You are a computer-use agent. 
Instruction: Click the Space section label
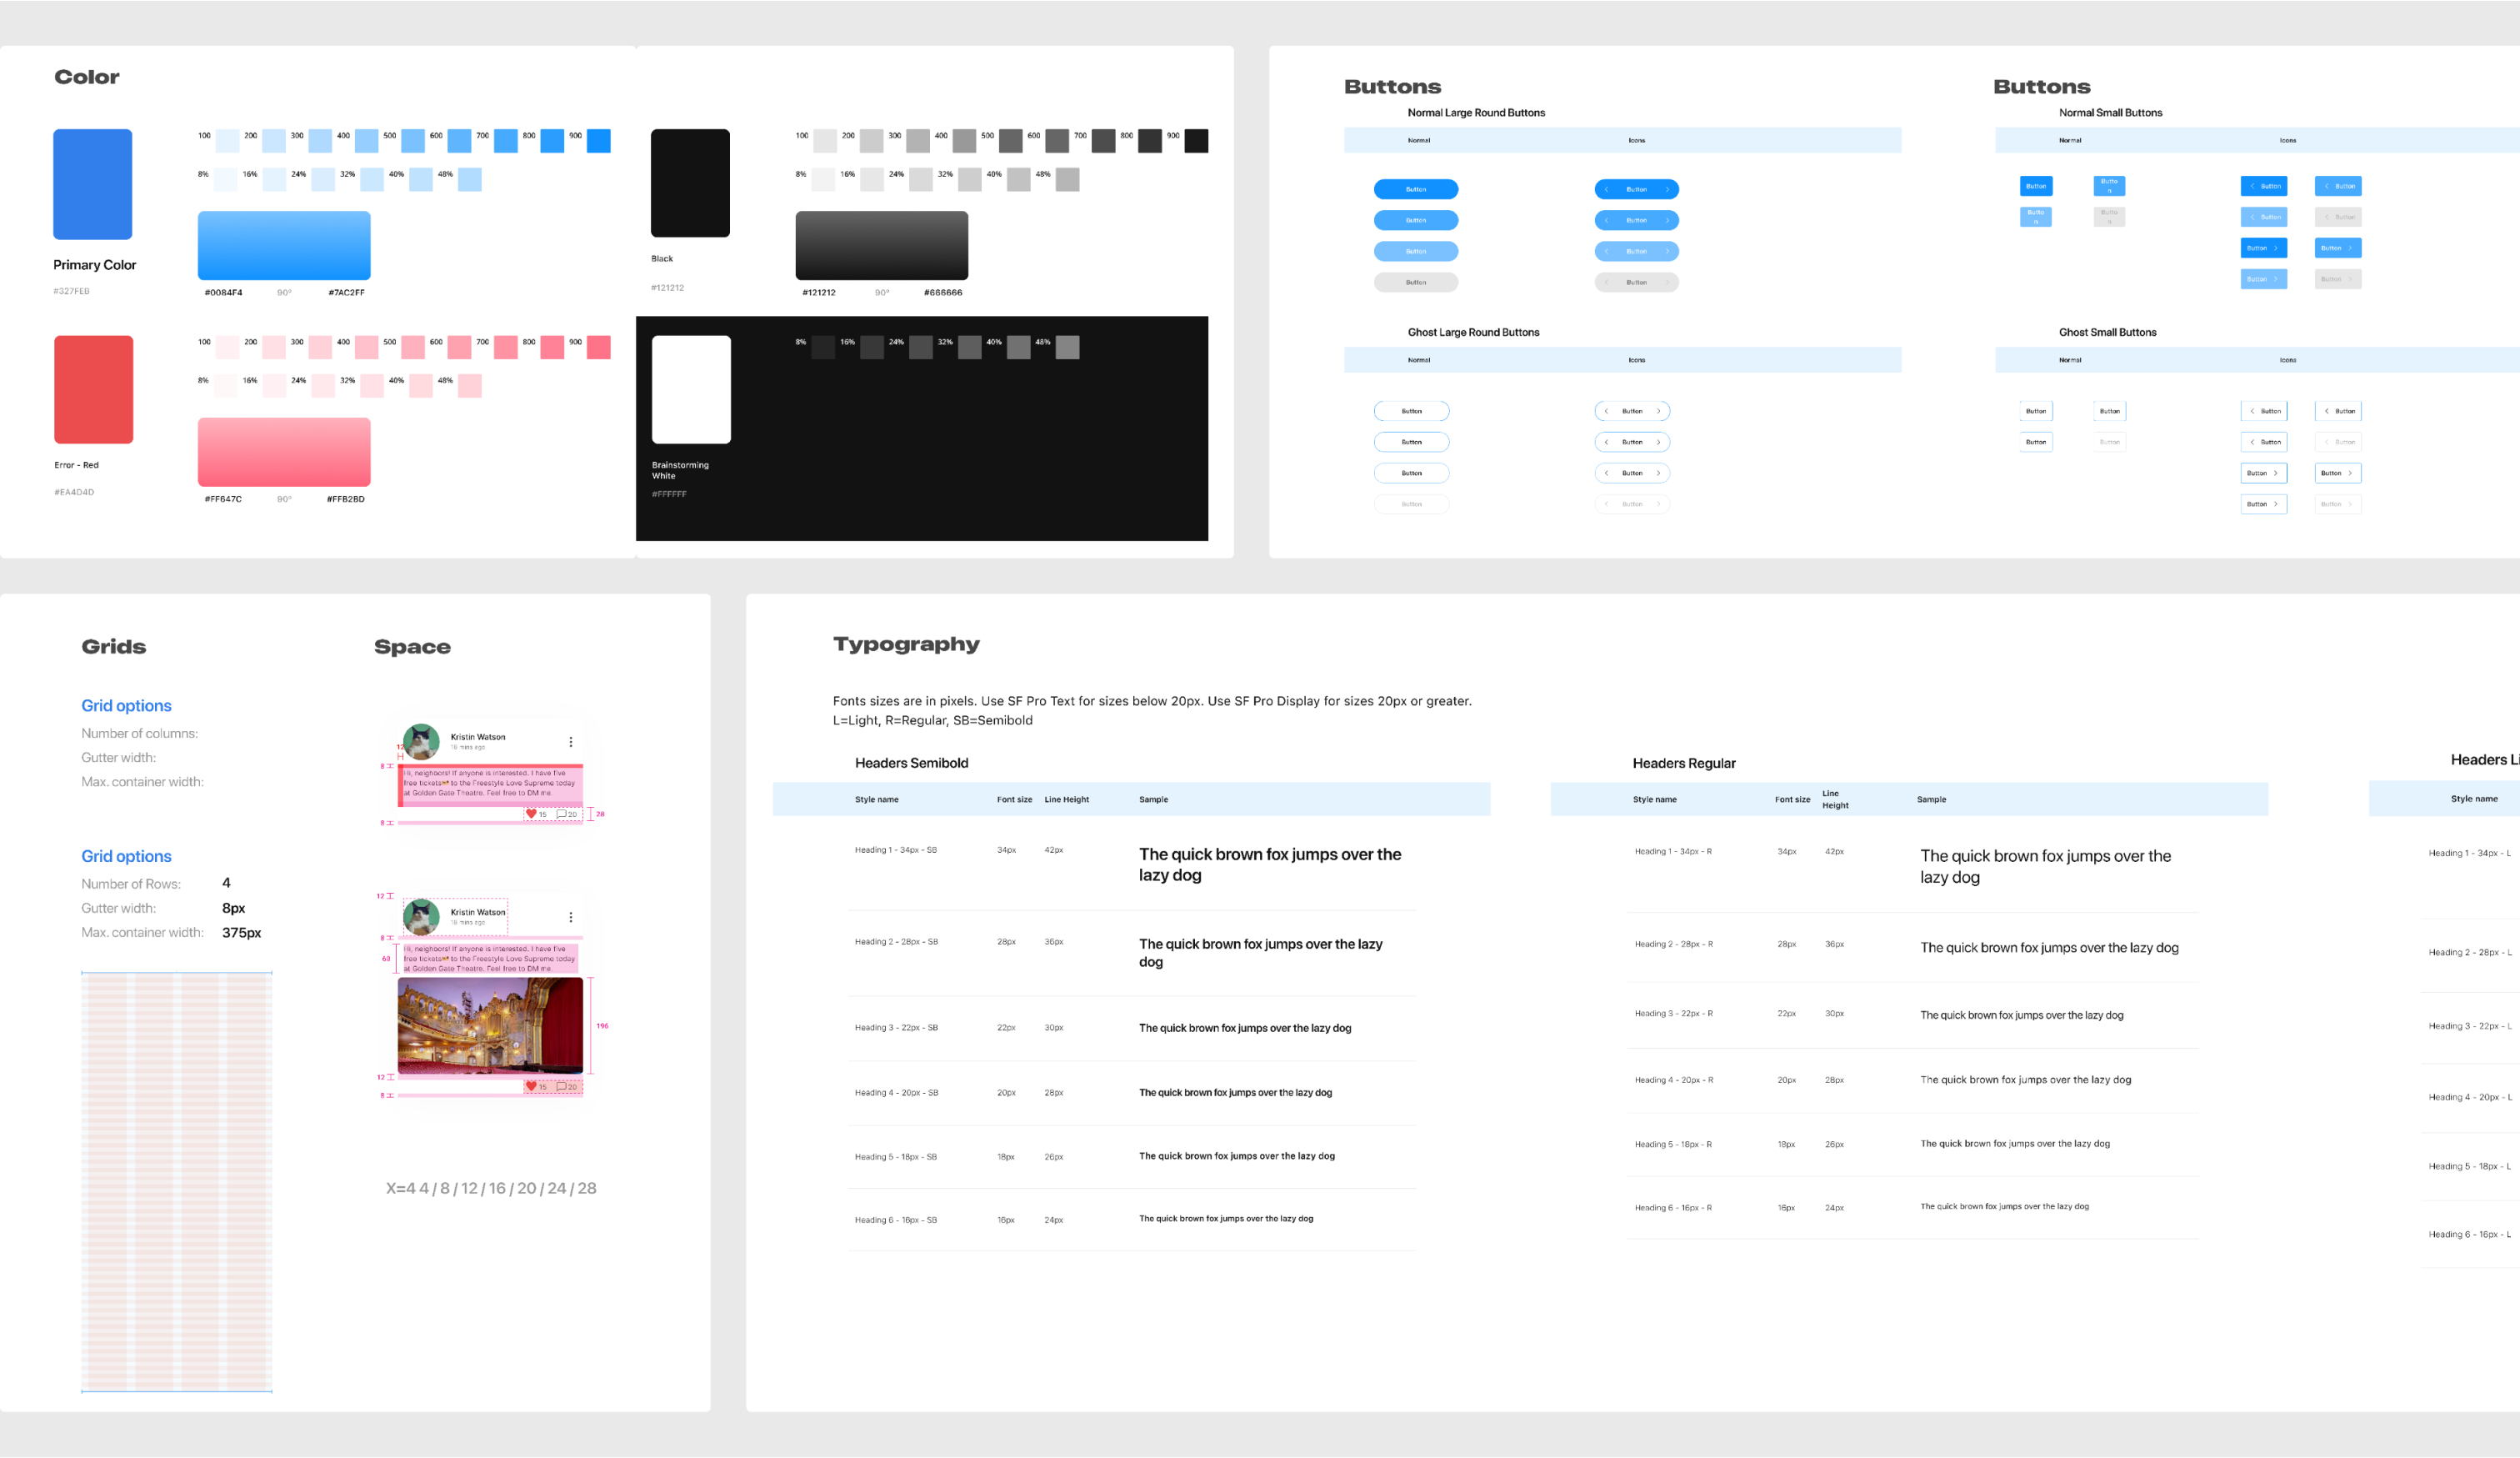point(412,644)
